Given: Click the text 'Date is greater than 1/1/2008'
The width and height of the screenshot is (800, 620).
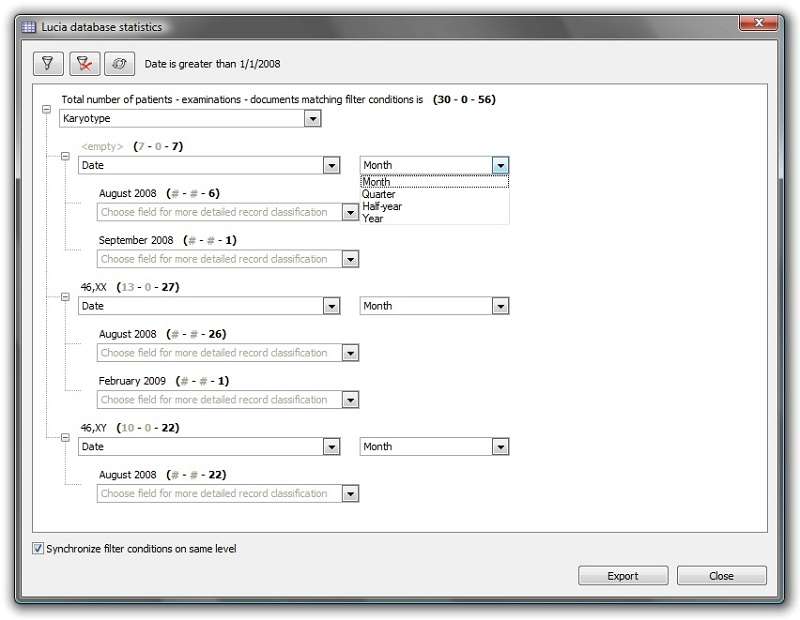Looking at the screenshot, I should [212, 64].
